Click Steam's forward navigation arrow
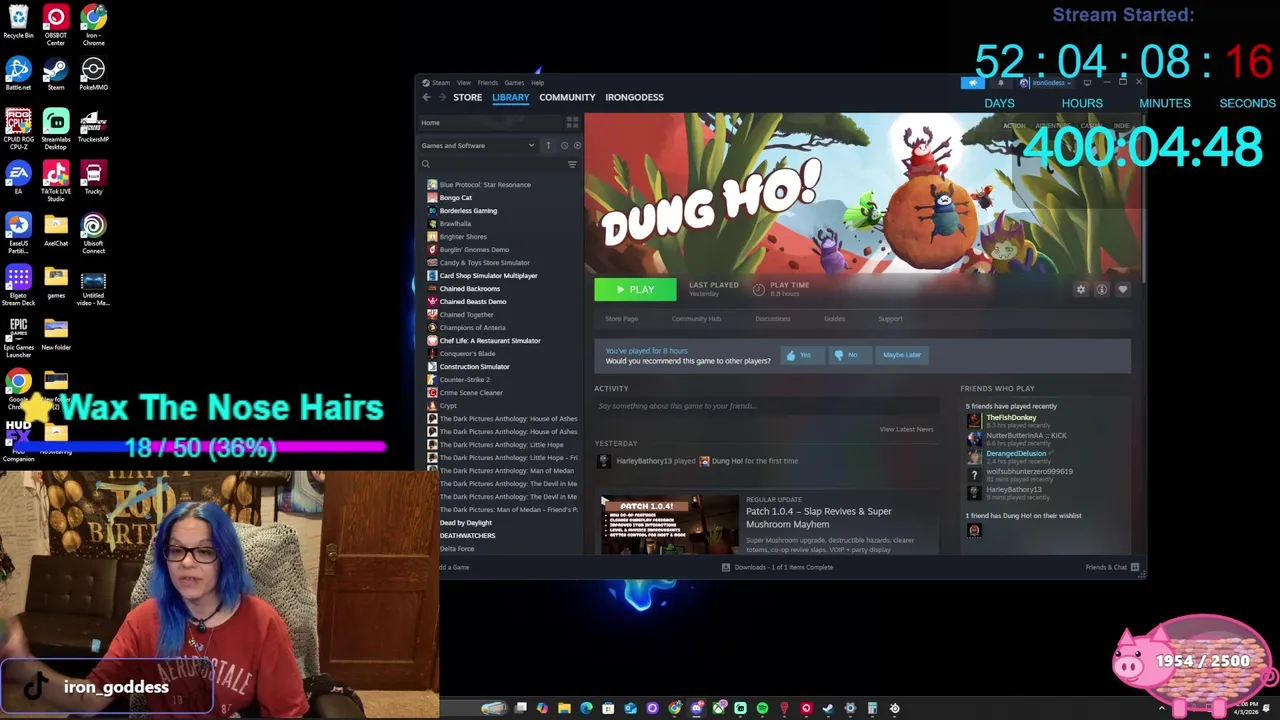1280x720 pixels. click(x=441, y=97)
